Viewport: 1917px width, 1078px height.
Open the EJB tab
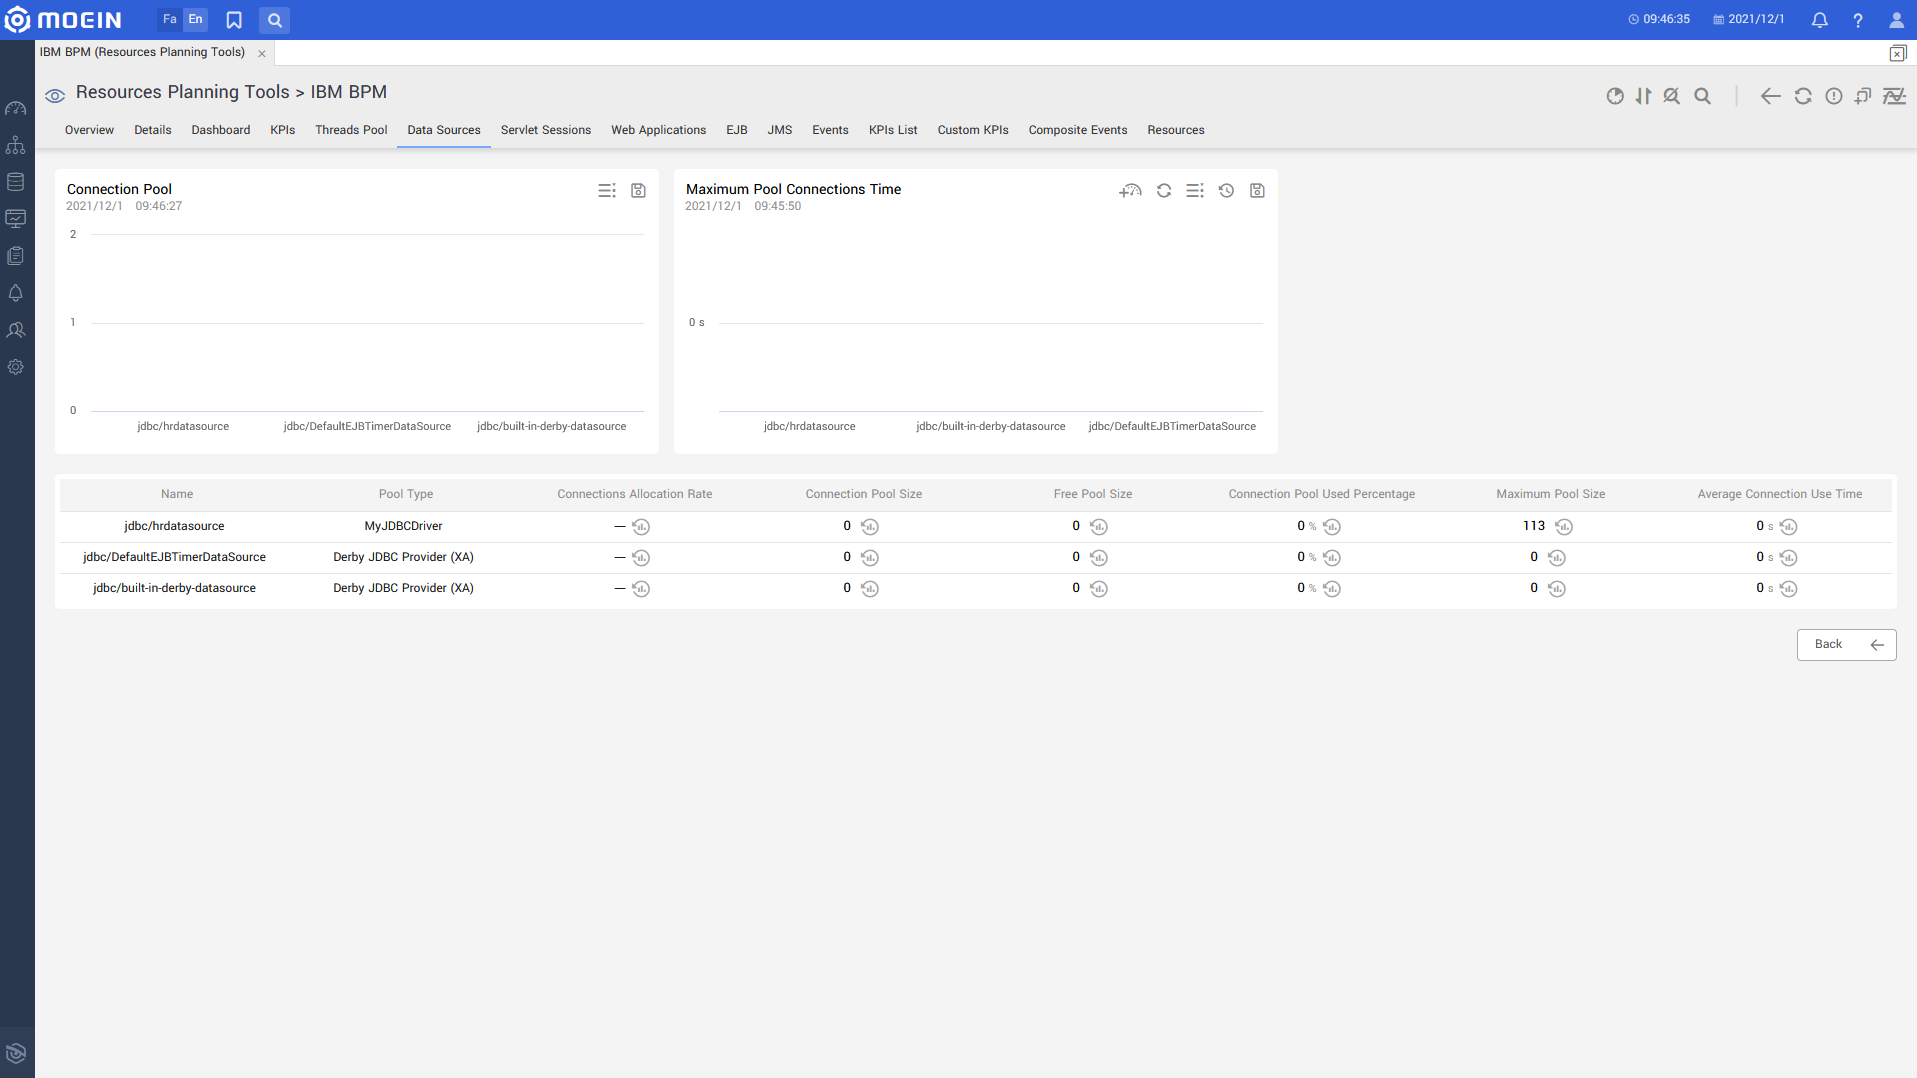coord(737,130)
